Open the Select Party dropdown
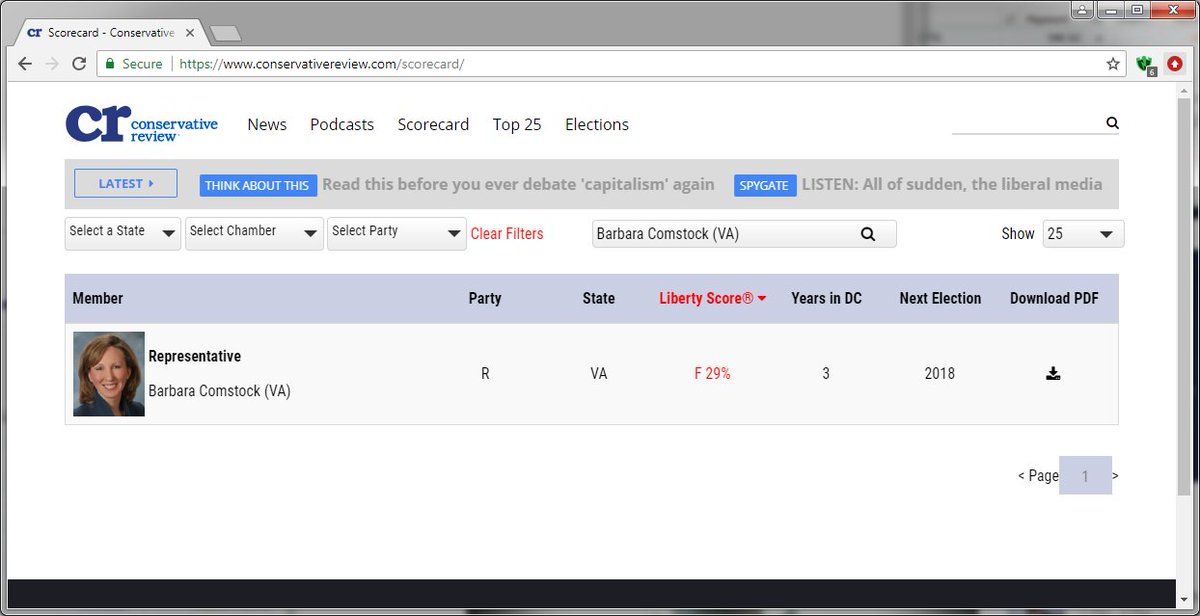Viewport: 1200px width, 616px height. click(397, 233)
